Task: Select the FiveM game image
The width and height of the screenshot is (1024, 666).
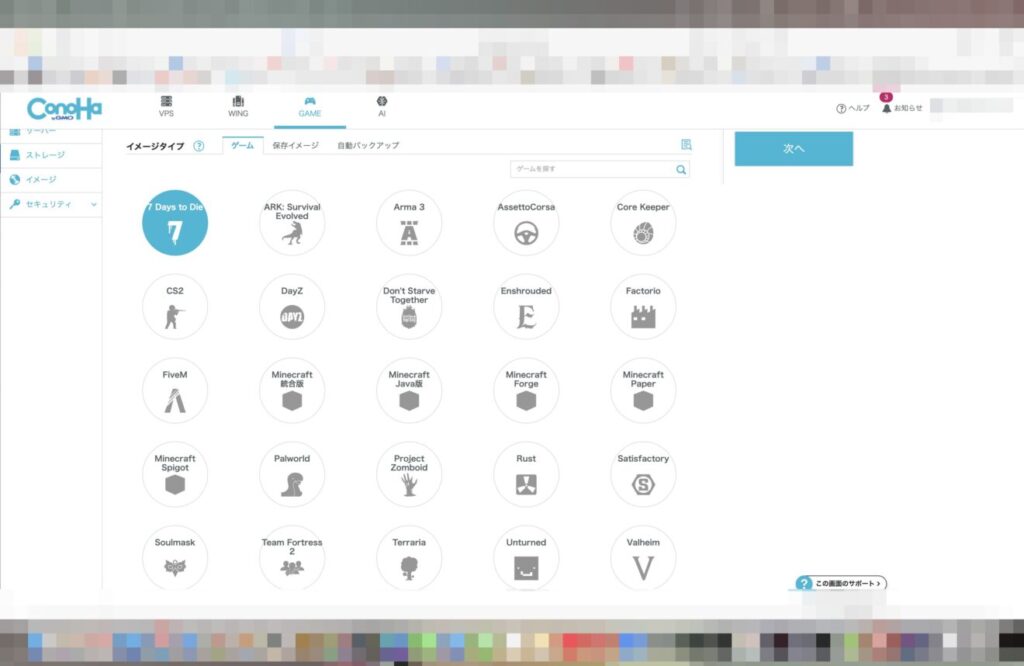Action: 175,390
